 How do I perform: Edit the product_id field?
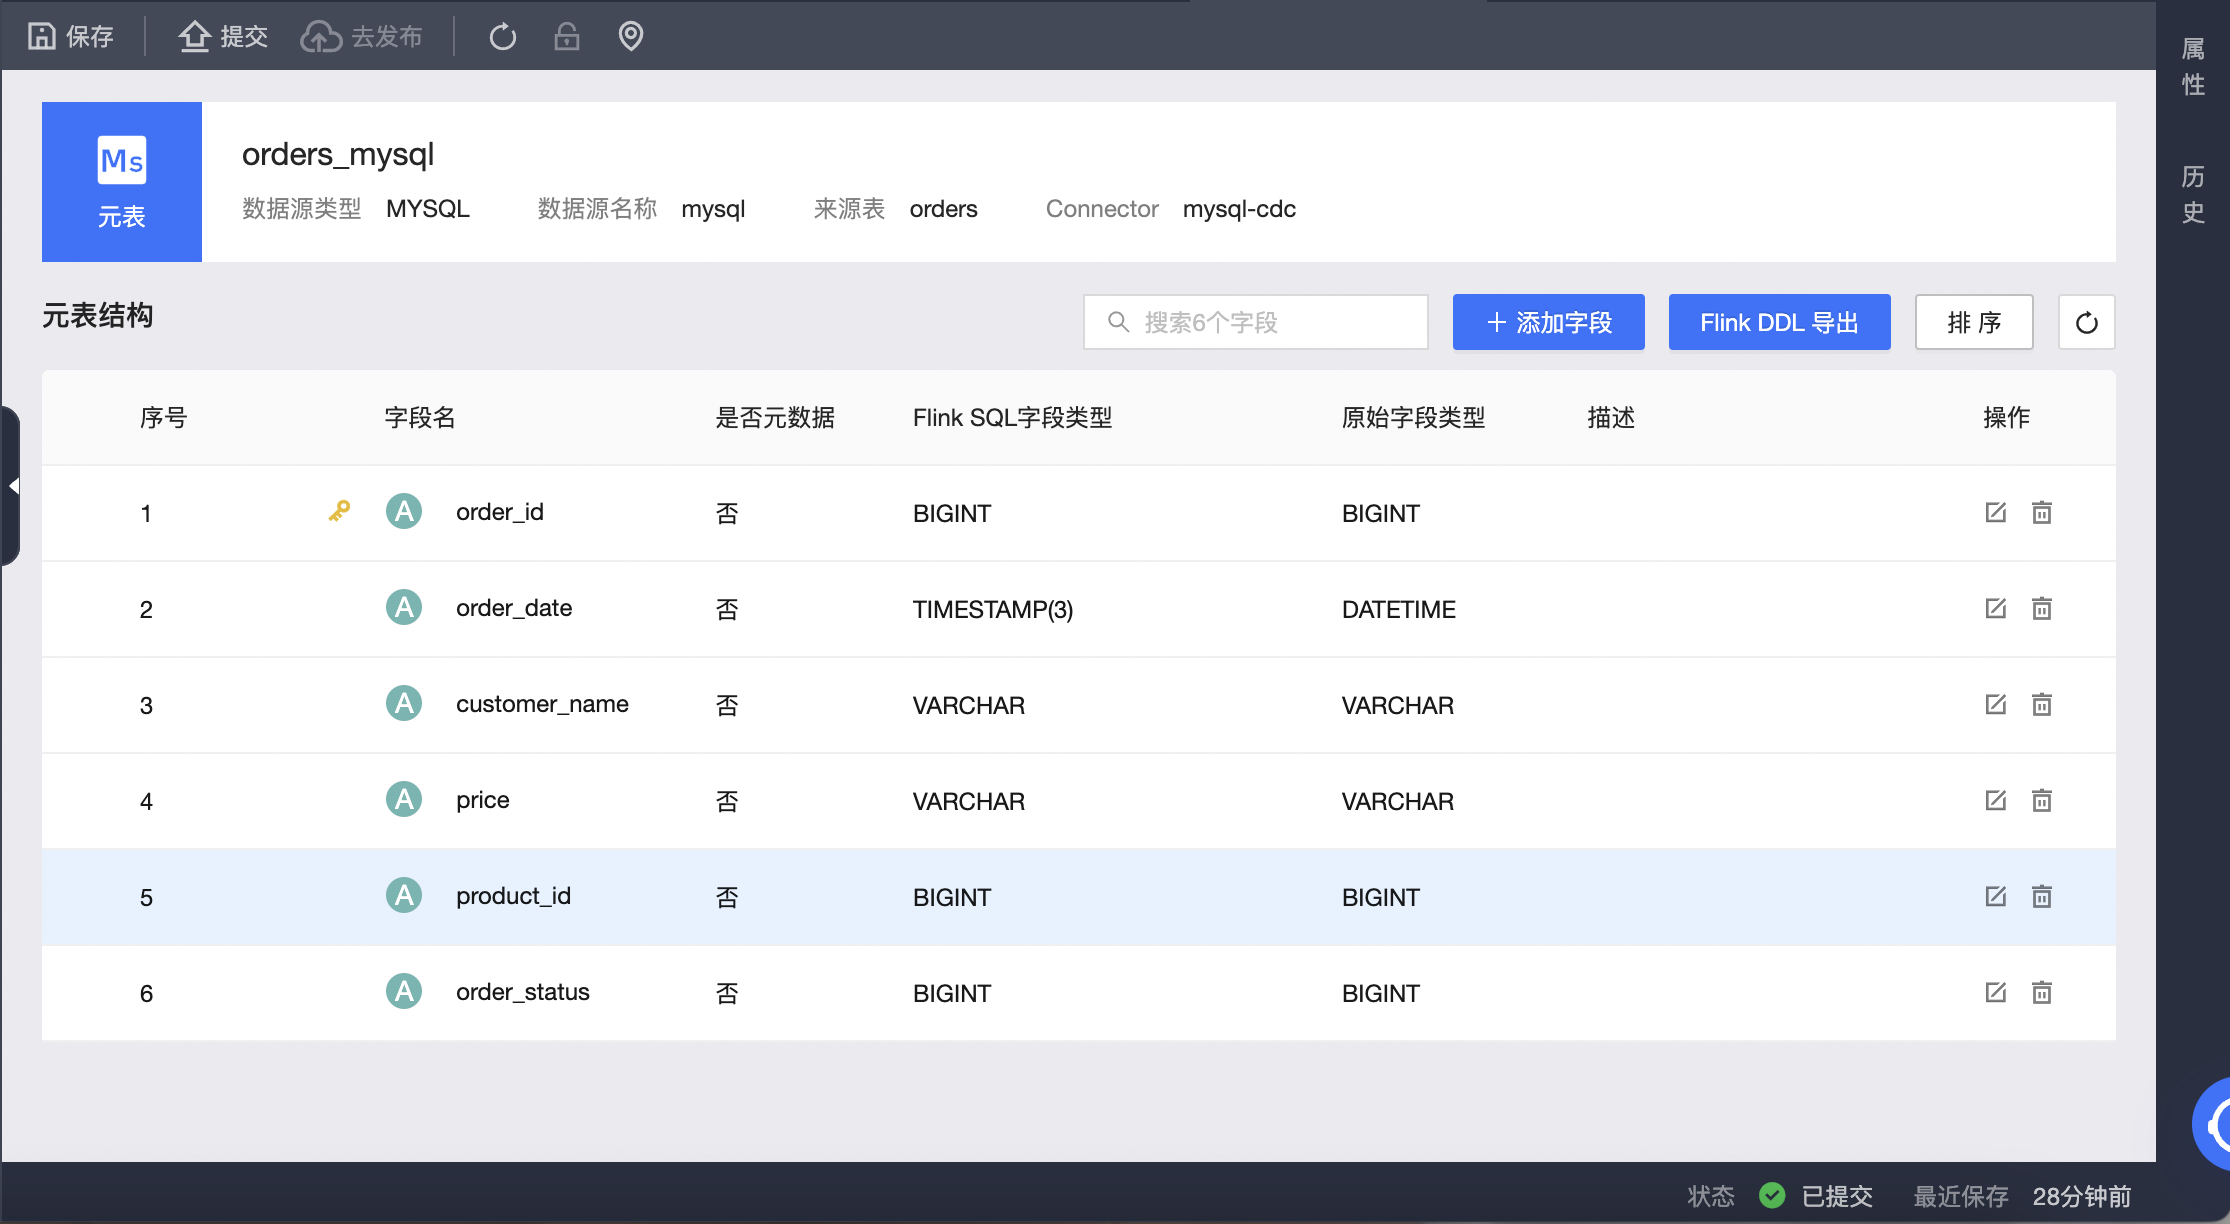coord(1996,896)
